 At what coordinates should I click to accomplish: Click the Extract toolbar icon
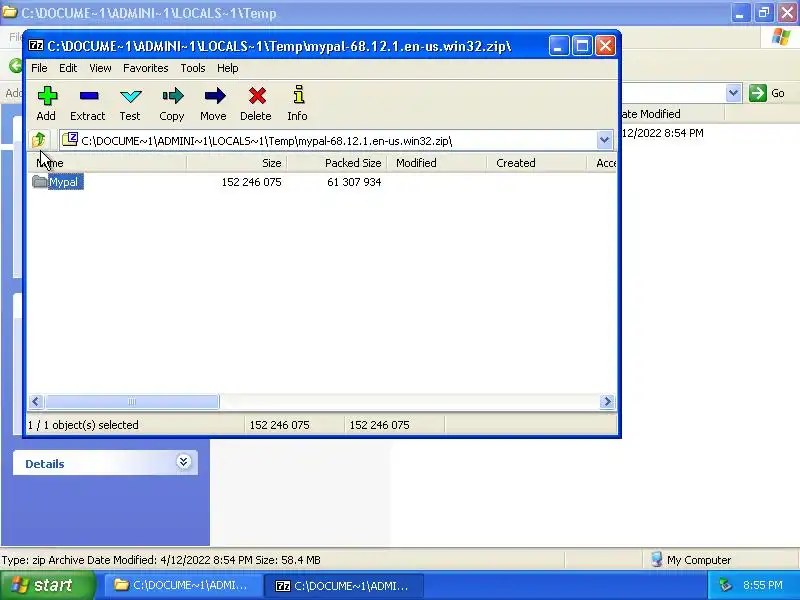[88, 96]
